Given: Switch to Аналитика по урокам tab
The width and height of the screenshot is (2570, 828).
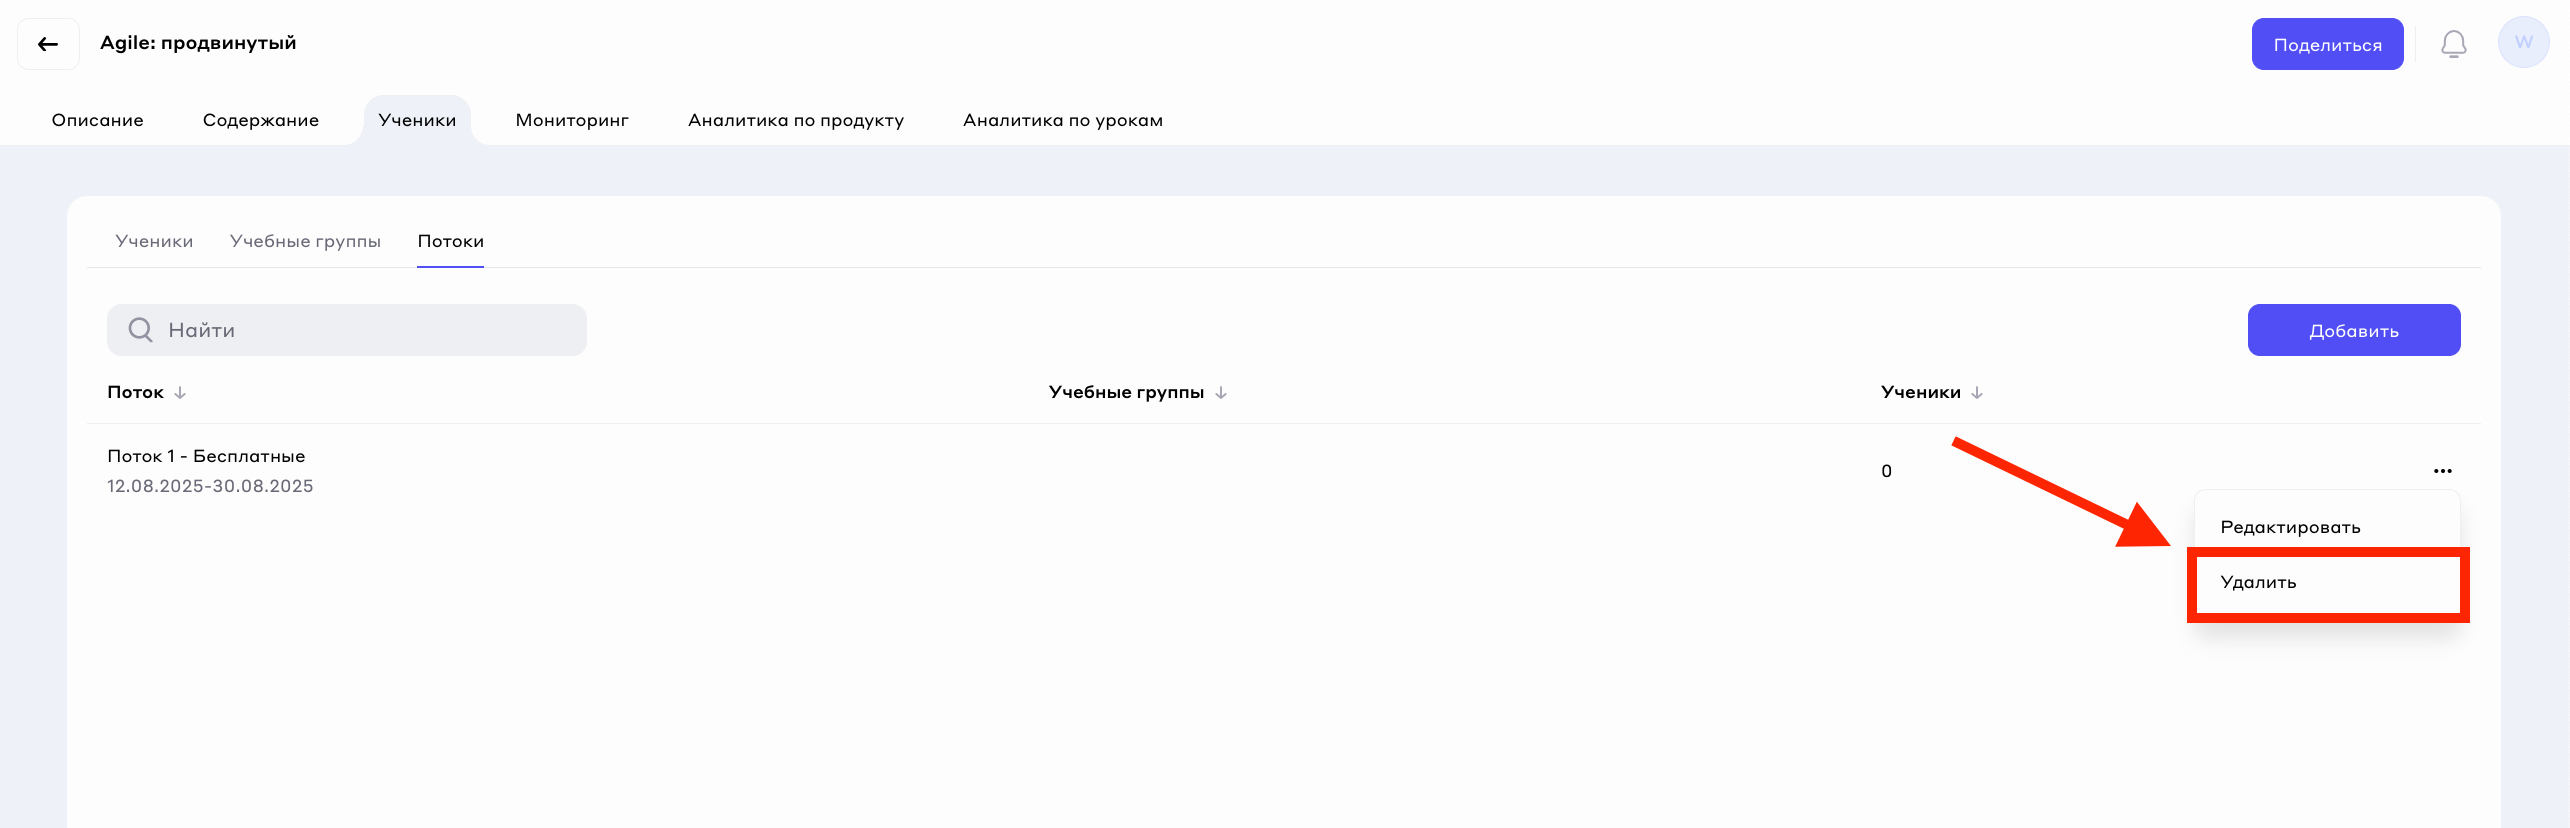Looking at the screenshot, I should coord(1063,120).
